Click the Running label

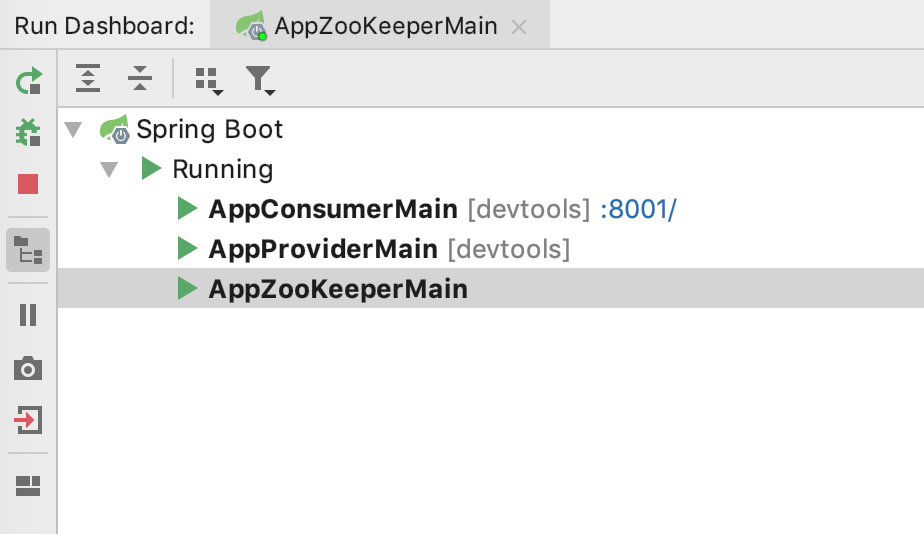tap(223, 169)
